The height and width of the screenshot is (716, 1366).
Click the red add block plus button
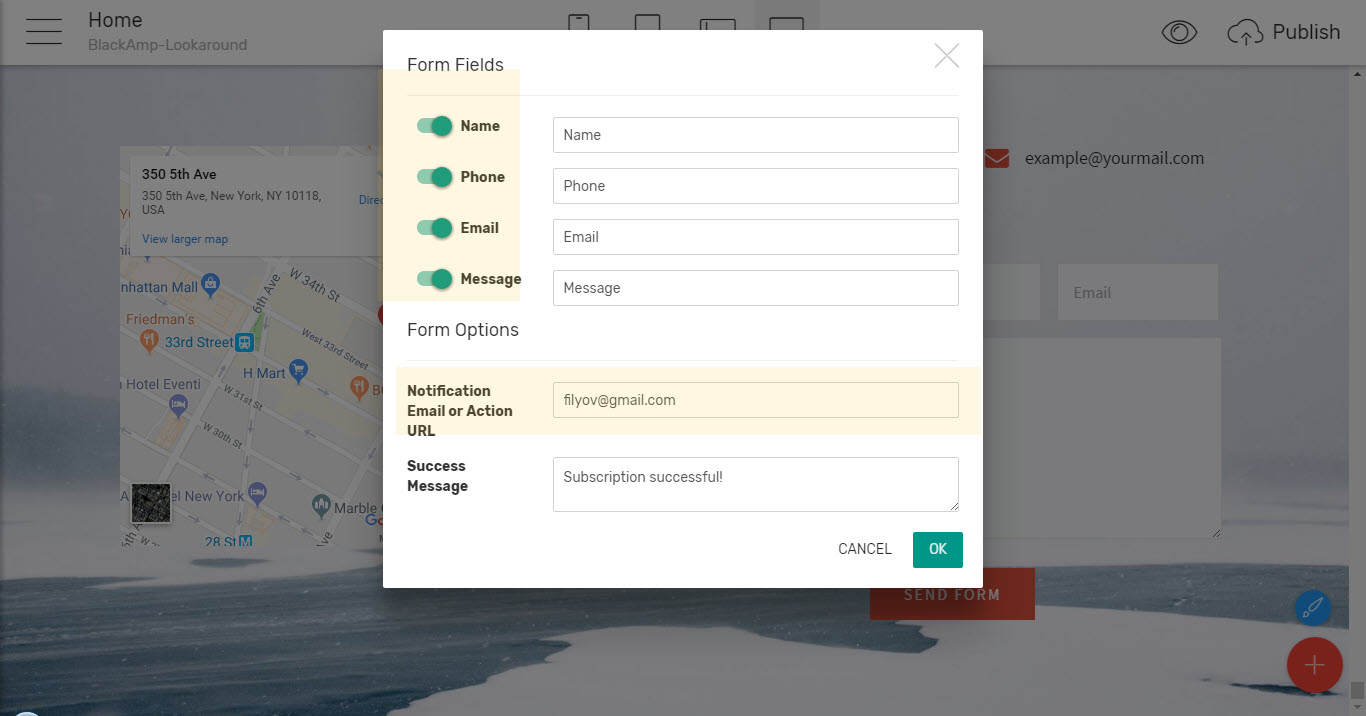(x=1314, y=665)
